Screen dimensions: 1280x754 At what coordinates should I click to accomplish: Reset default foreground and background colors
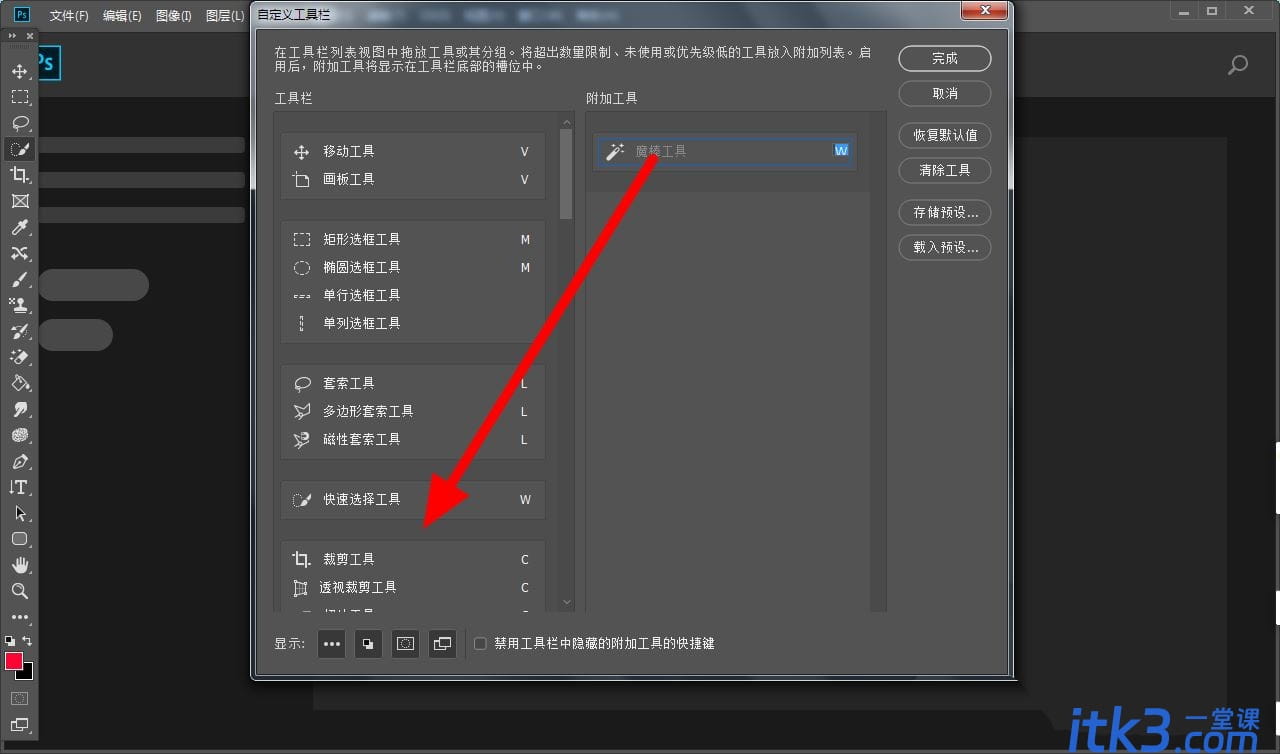[x=10, y=640]
